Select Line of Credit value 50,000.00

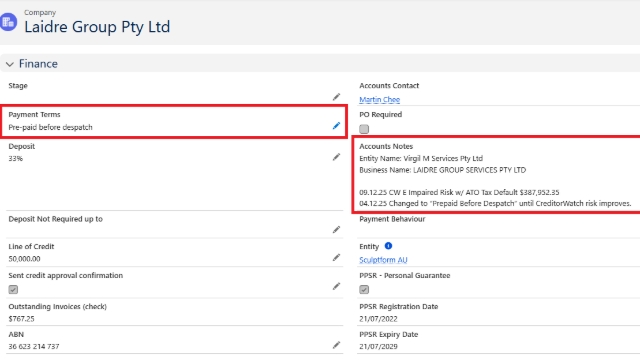point(24,259)
